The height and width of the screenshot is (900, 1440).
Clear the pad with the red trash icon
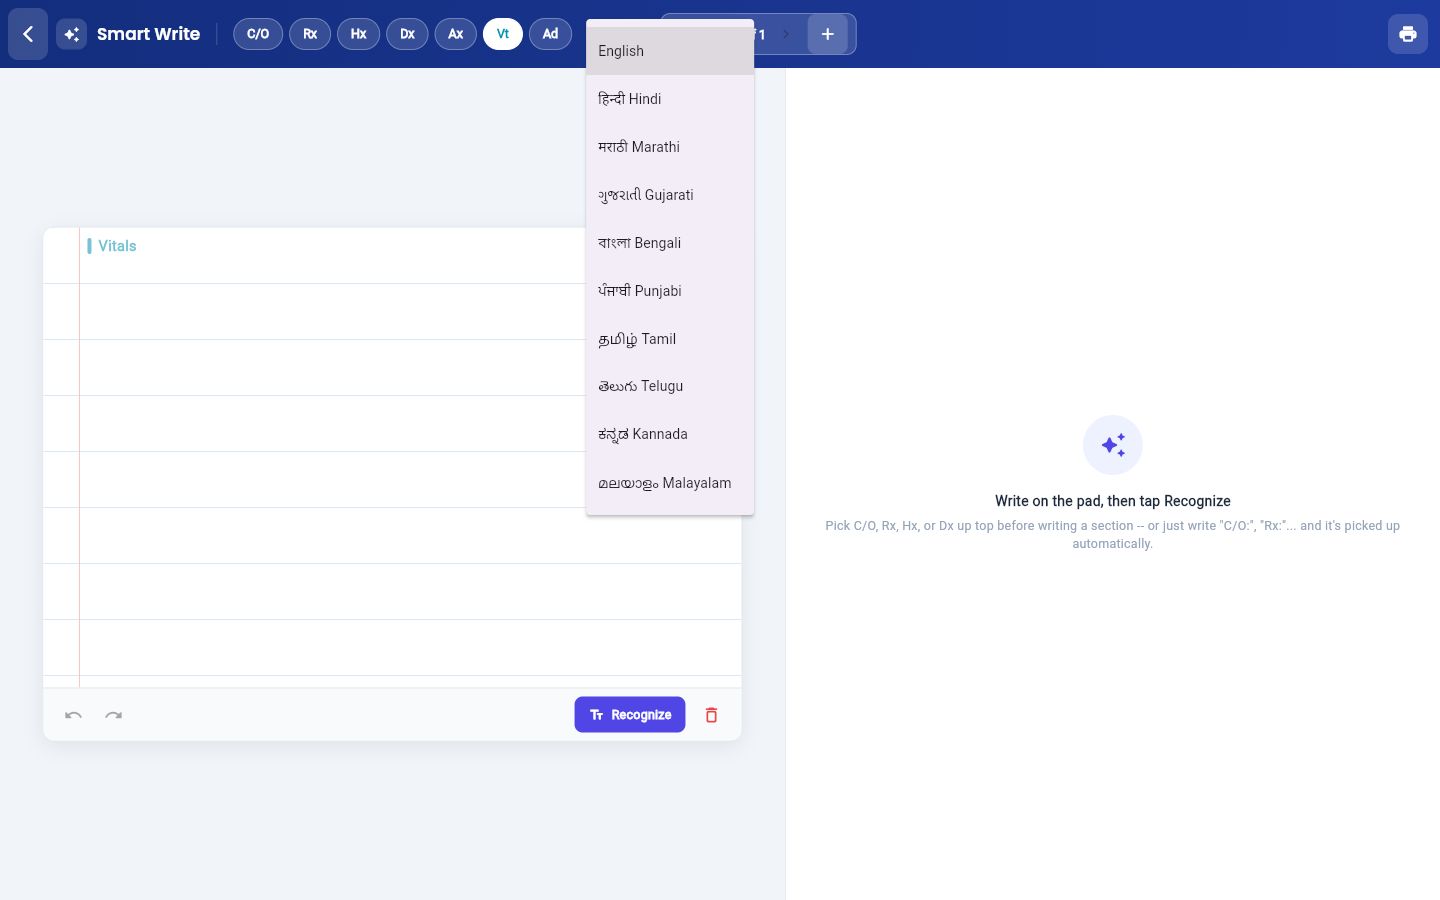coord(711,715)
